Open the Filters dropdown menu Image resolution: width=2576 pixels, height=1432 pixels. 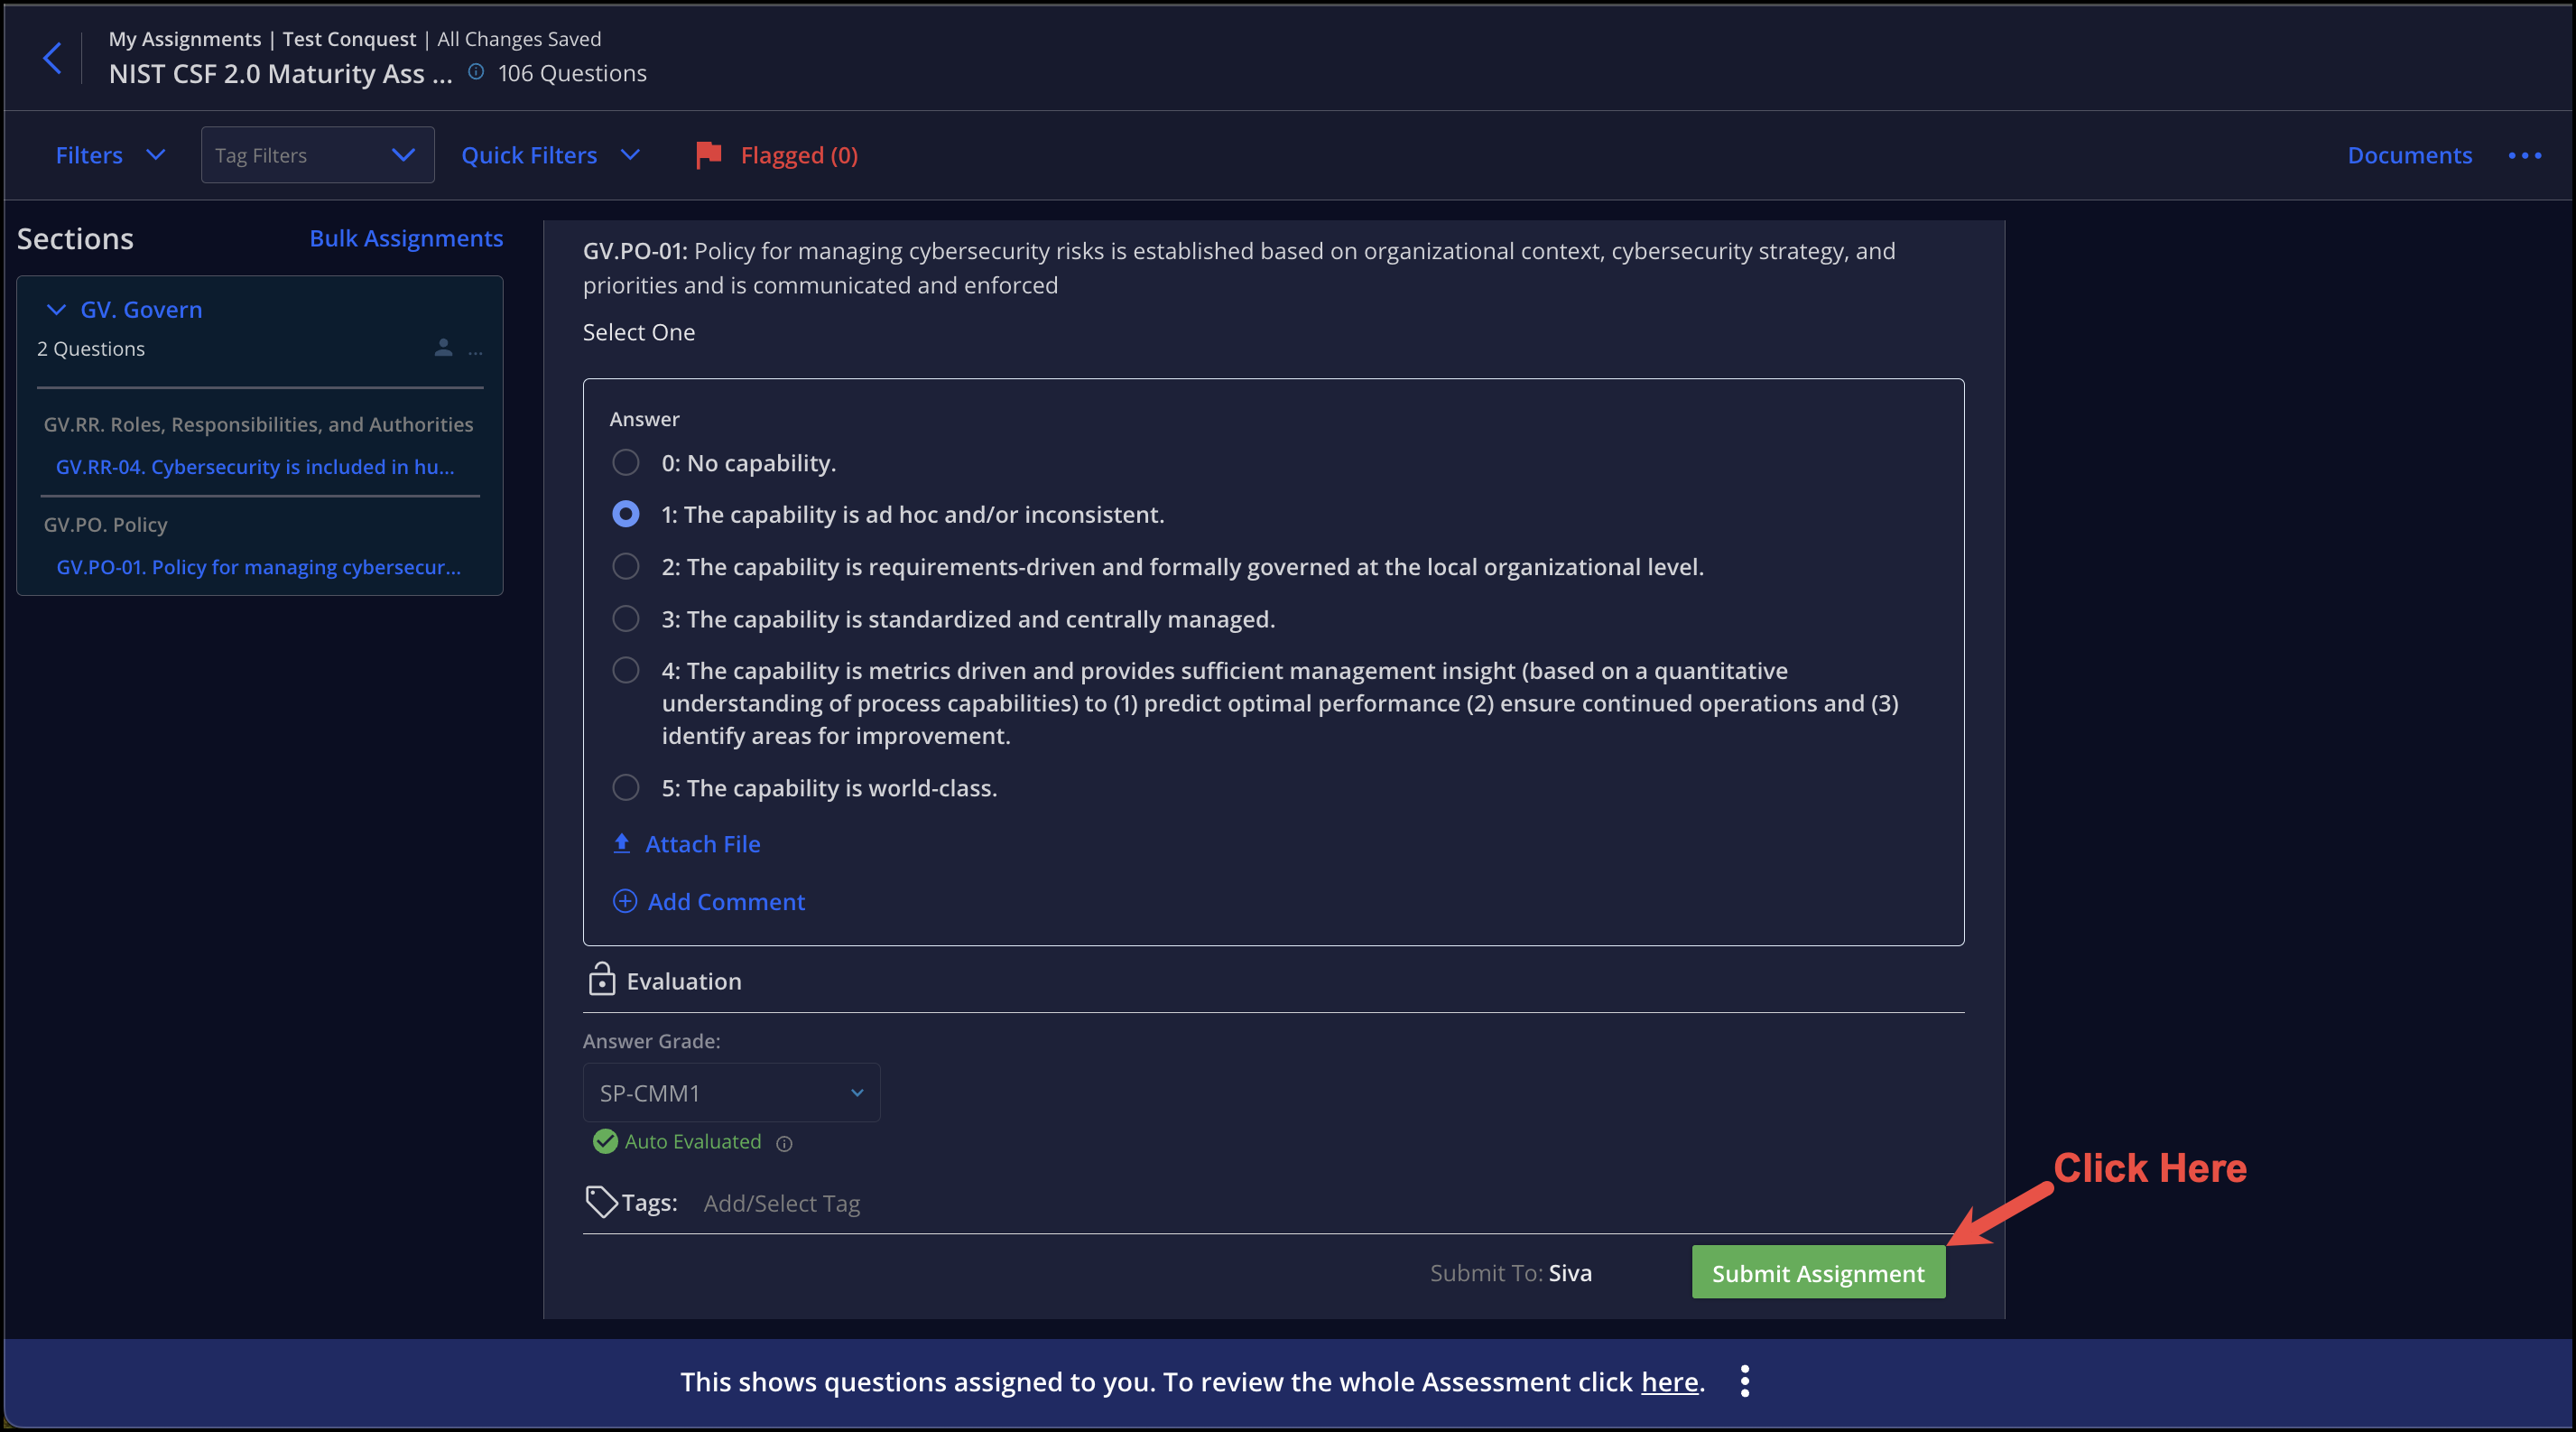pyautogui.click(x=109, y=153)
